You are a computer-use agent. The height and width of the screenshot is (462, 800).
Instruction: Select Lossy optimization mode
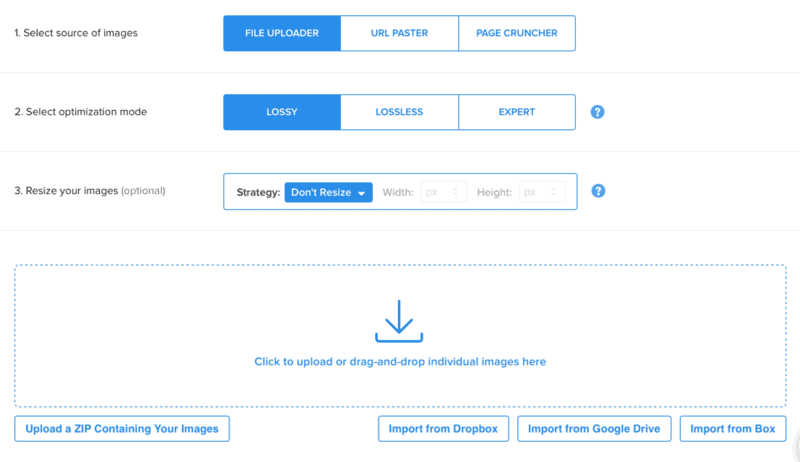pos(281,112)
